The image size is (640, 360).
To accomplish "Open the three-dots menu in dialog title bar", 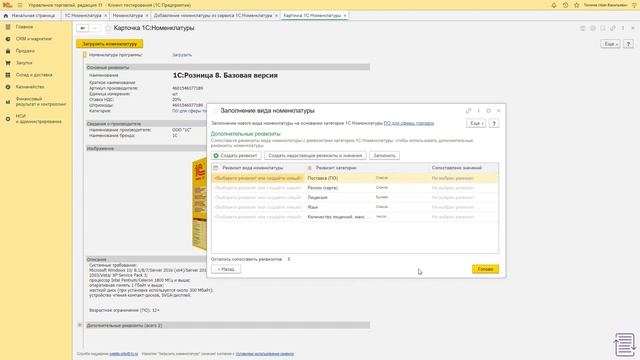I will click(479, 111).
